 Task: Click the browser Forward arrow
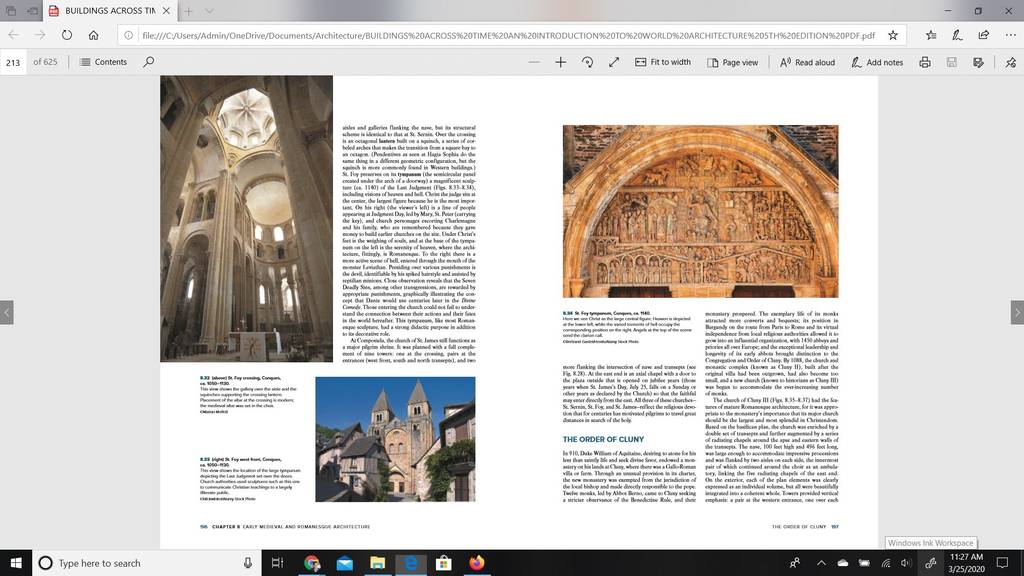coord(40,35)
